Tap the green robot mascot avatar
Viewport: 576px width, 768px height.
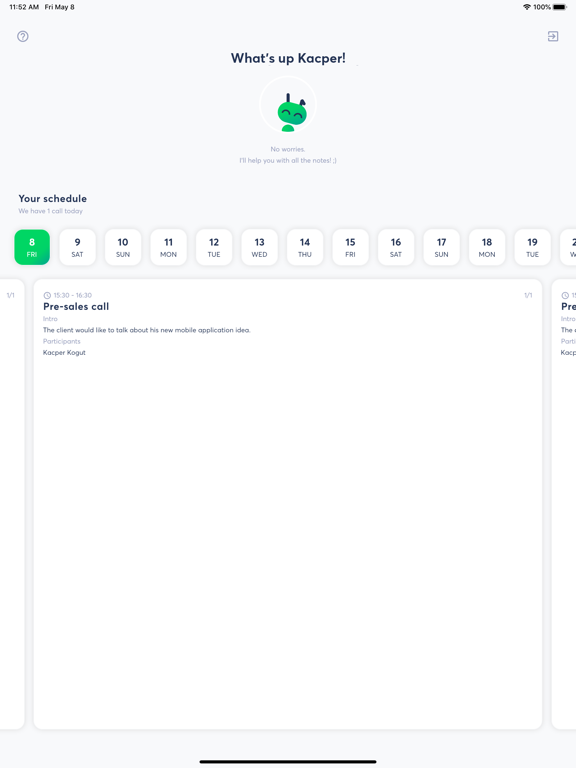click(288, 105)
